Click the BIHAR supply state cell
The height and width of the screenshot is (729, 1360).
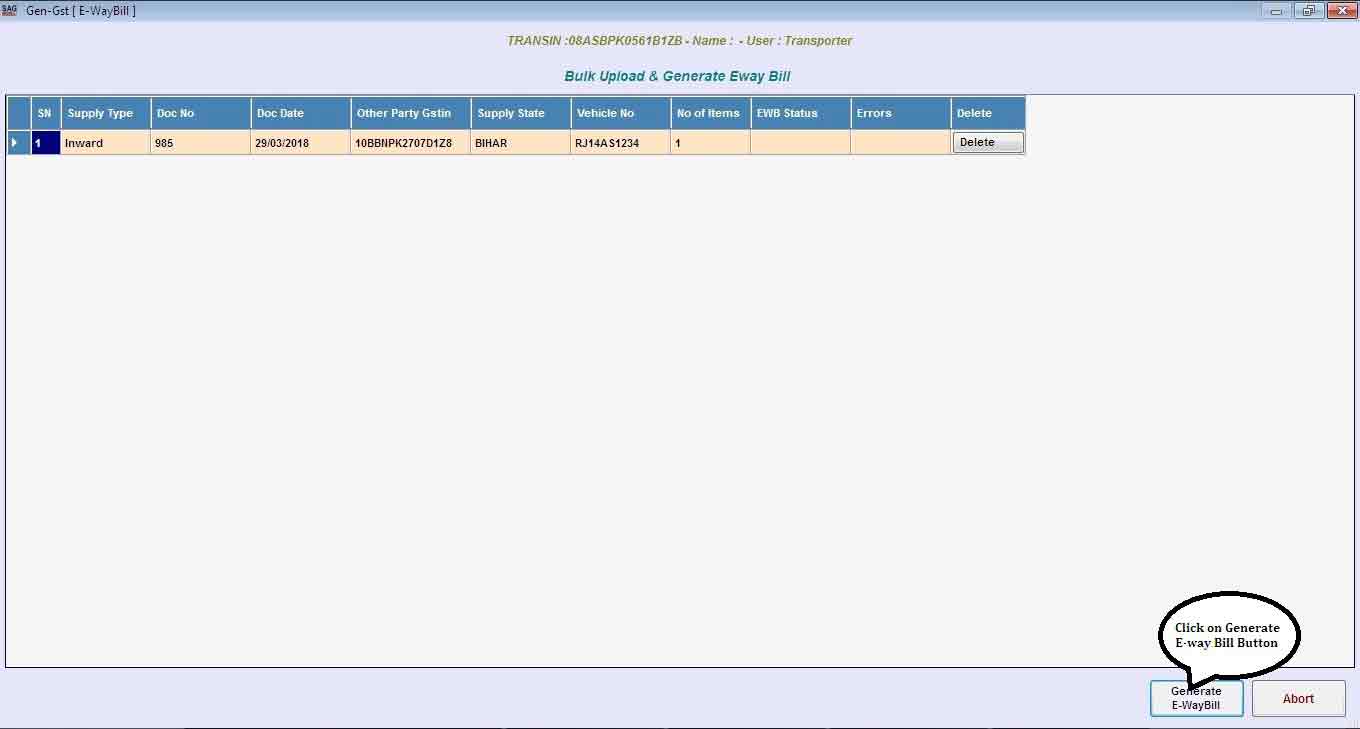(520, 143)
